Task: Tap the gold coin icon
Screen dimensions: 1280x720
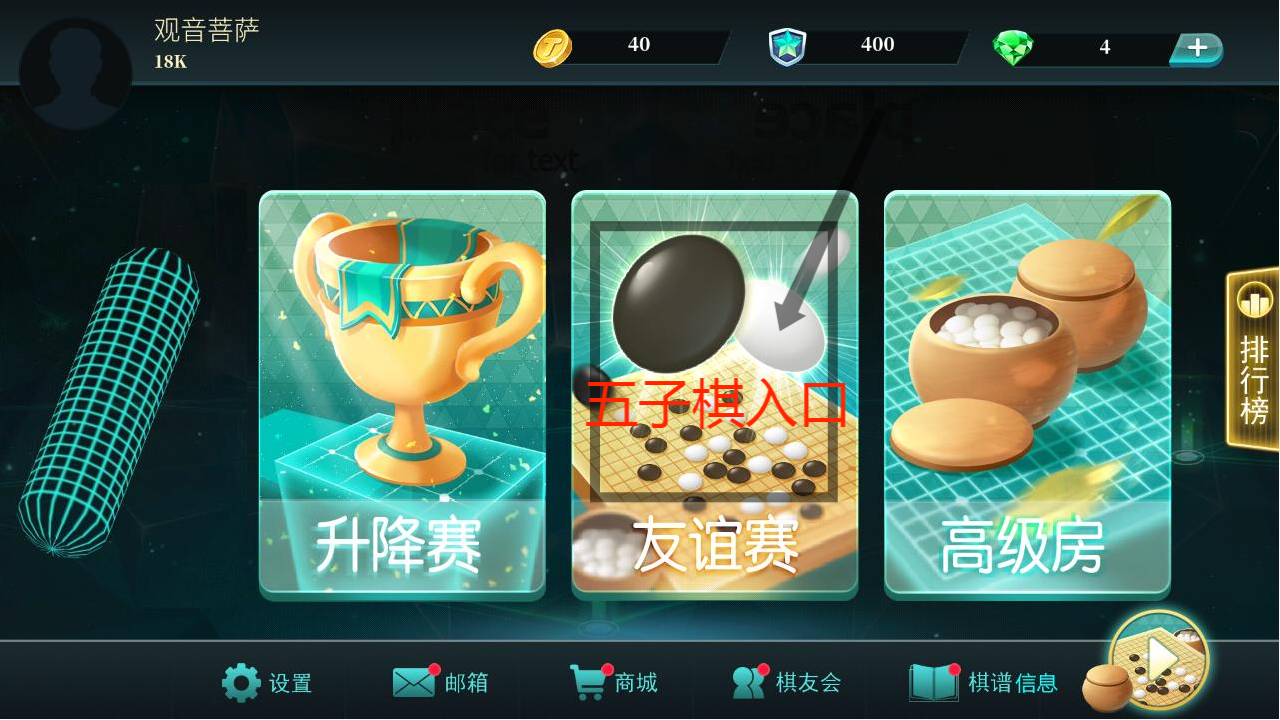Action: point(552,47)
